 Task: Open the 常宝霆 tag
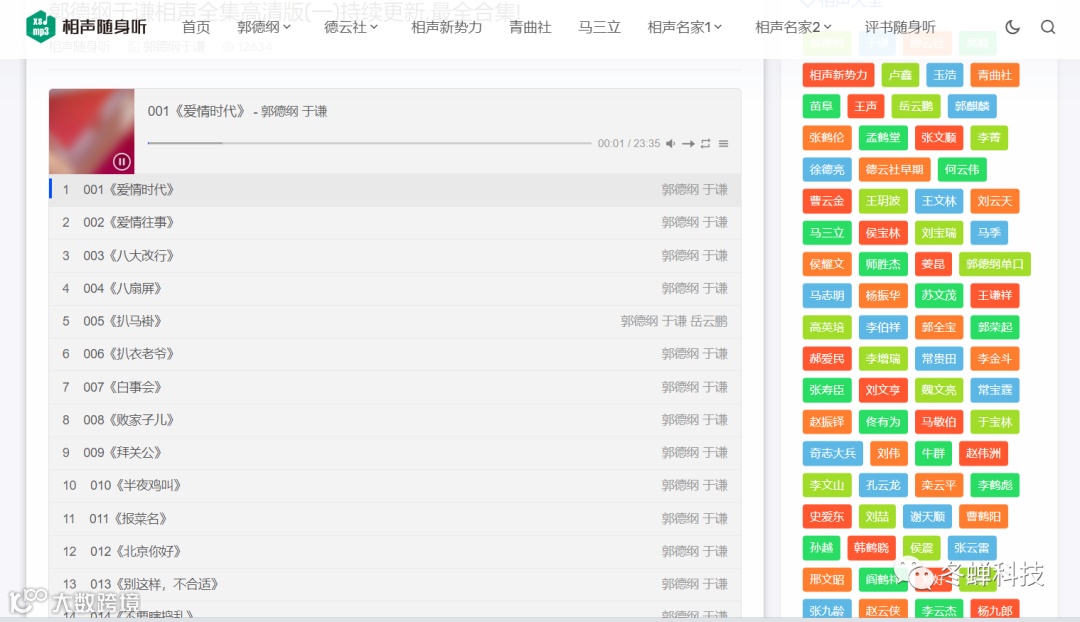(995, 390)
